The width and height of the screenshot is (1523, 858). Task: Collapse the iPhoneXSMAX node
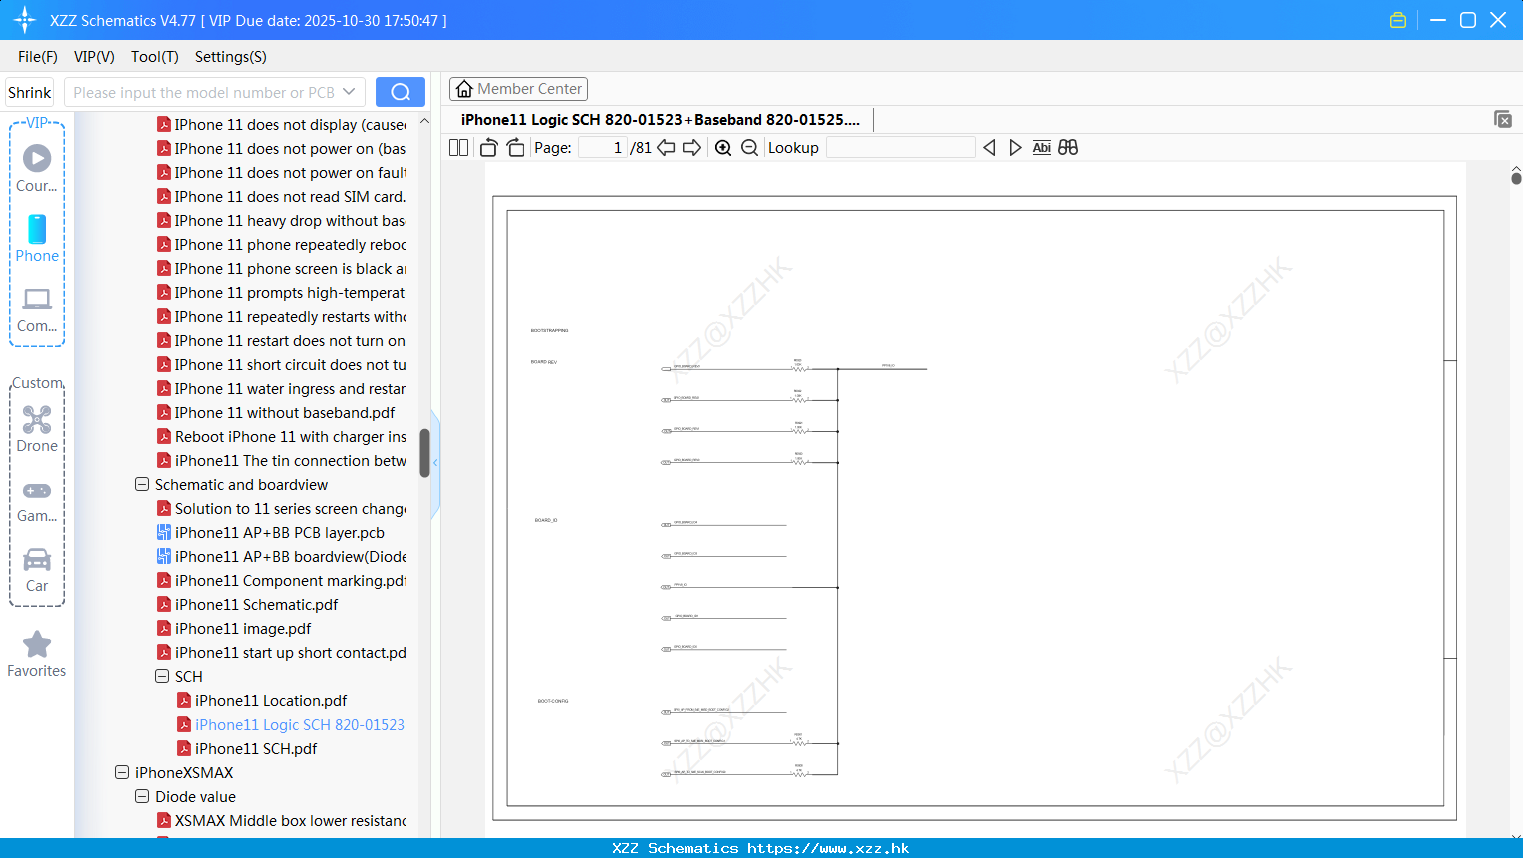click(x=122, y=772)
